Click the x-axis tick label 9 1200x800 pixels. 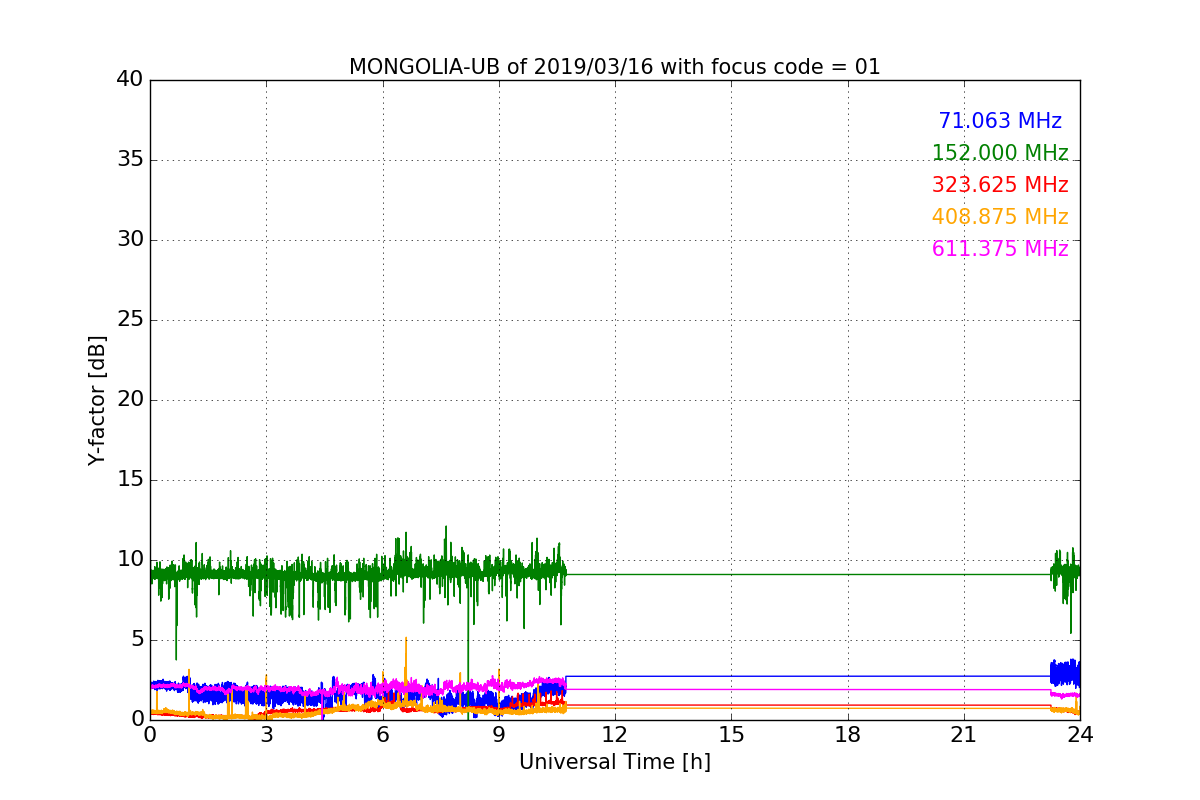499,734
